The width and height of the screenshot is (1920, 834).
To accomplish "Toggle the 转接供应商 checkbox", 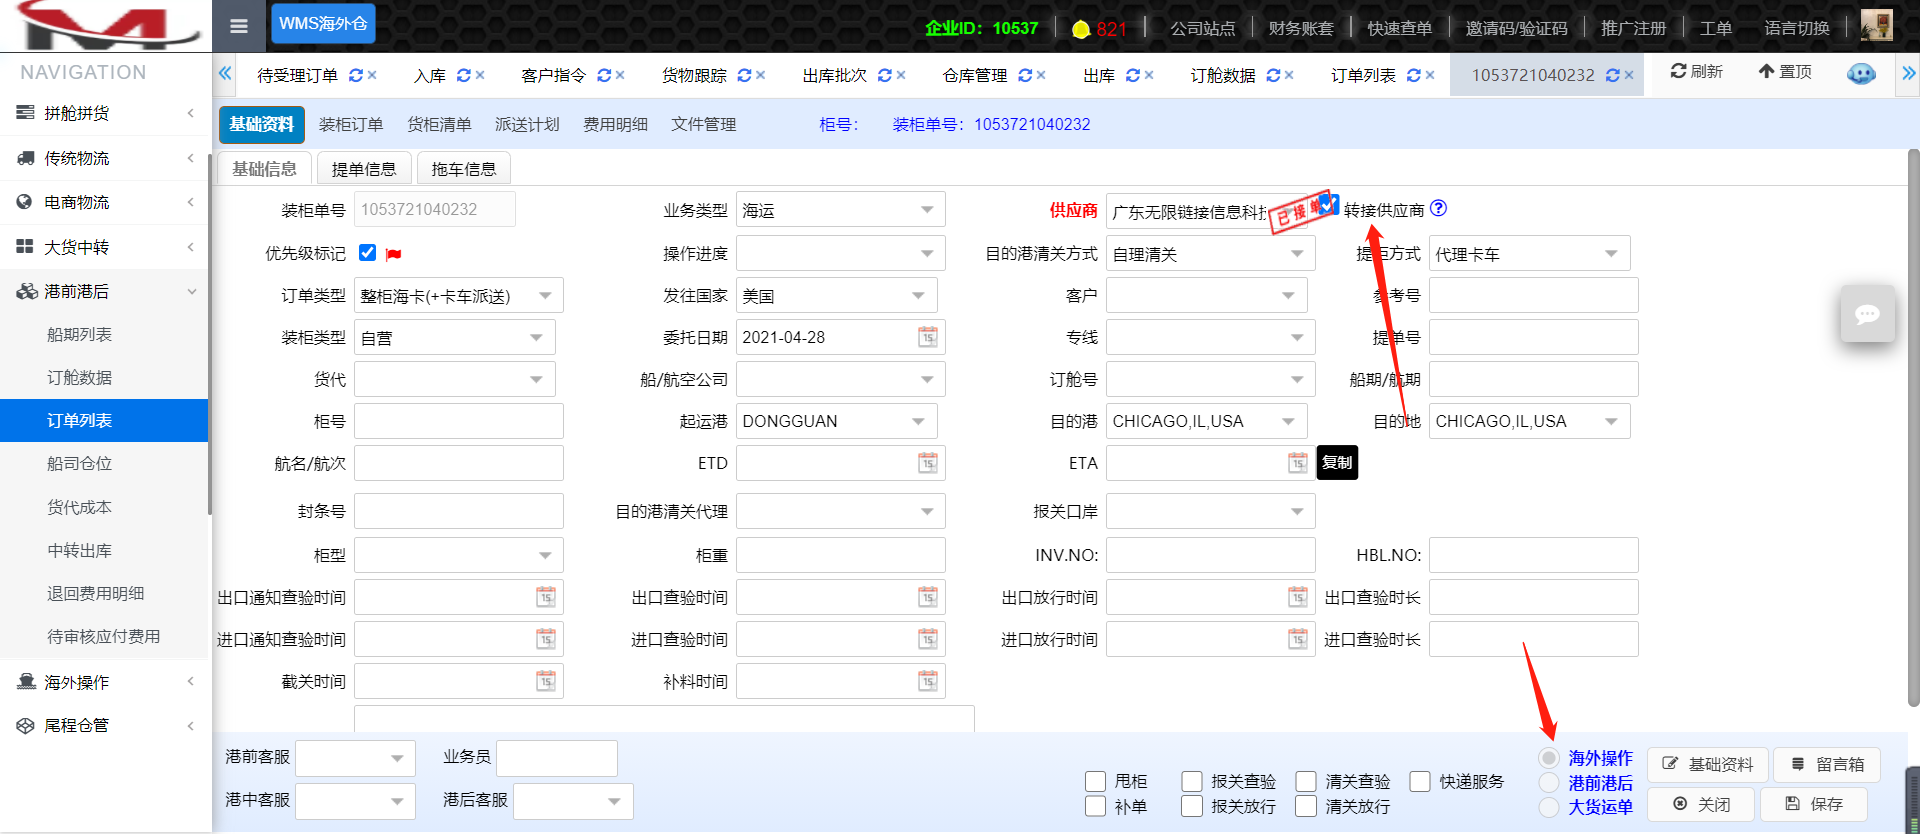I will [x=1329, y=205].
